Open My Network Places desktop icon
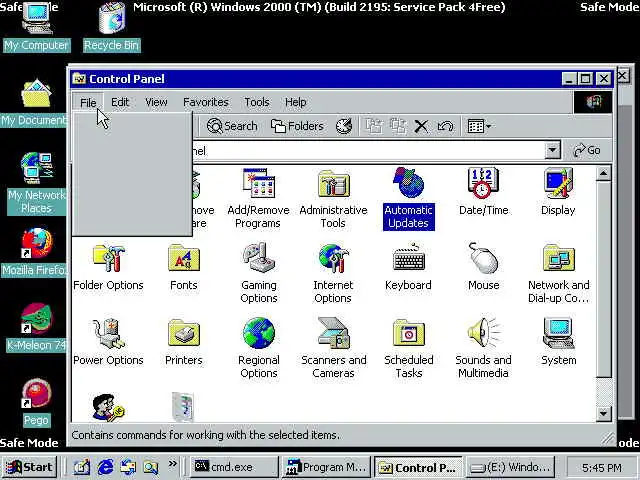 click(36, 184)
